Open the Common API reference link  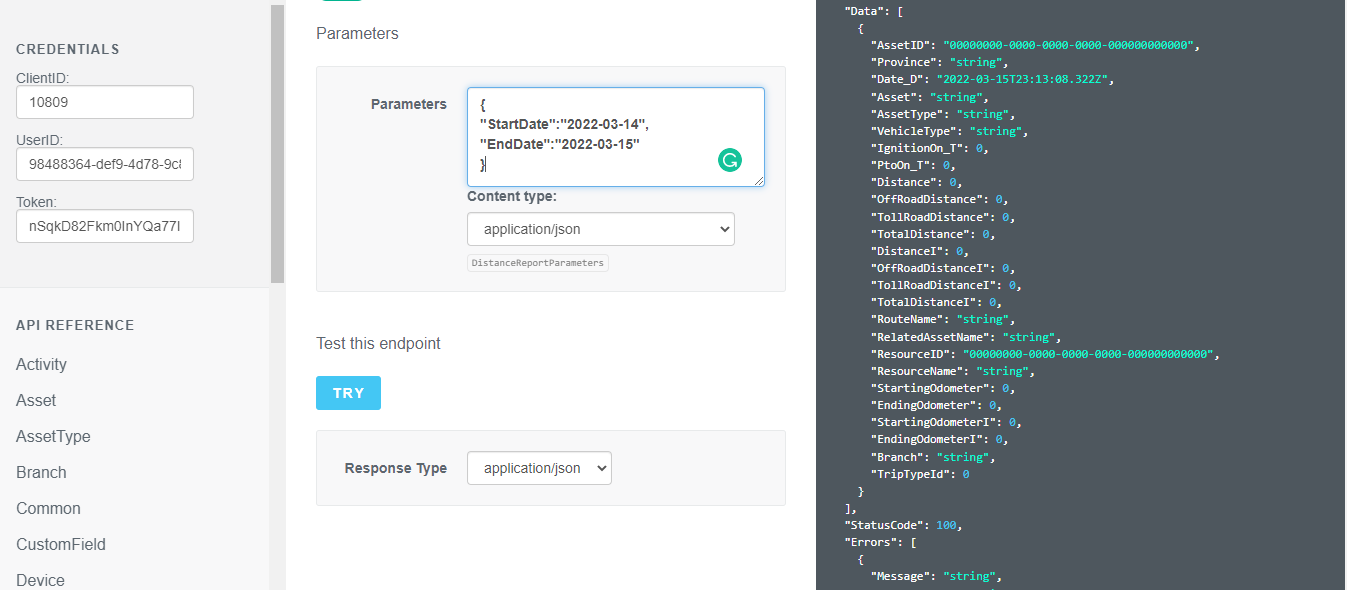click(x=48, y=508)
